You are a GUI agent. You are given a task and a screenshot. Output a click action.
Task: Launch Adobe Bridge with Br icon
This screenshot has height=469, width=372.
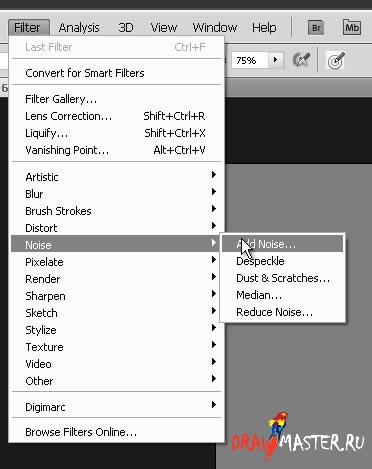(316, 28)
